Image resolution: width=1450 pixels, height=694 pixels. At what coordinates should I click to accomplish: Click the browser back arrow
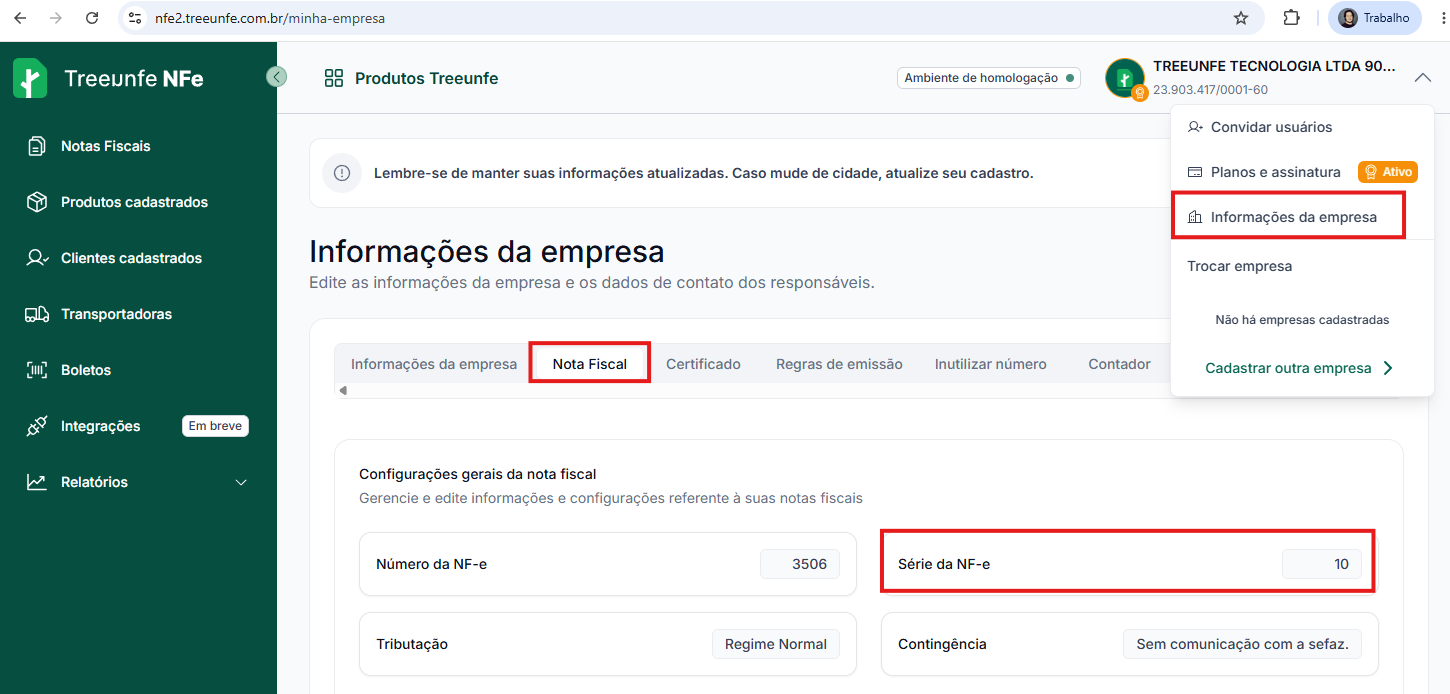[20, 18]
